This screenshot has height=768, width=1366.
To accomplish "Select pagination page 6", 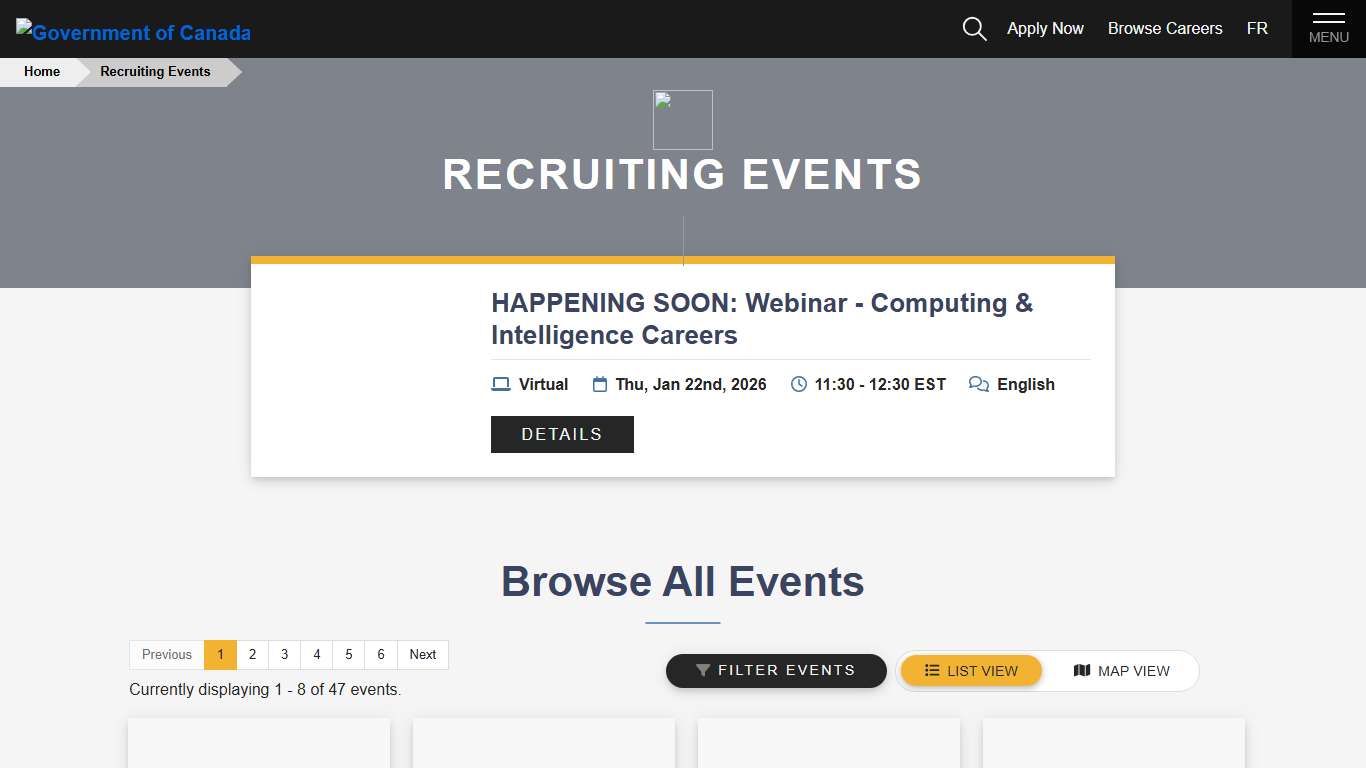I will [x=380, y=654].
